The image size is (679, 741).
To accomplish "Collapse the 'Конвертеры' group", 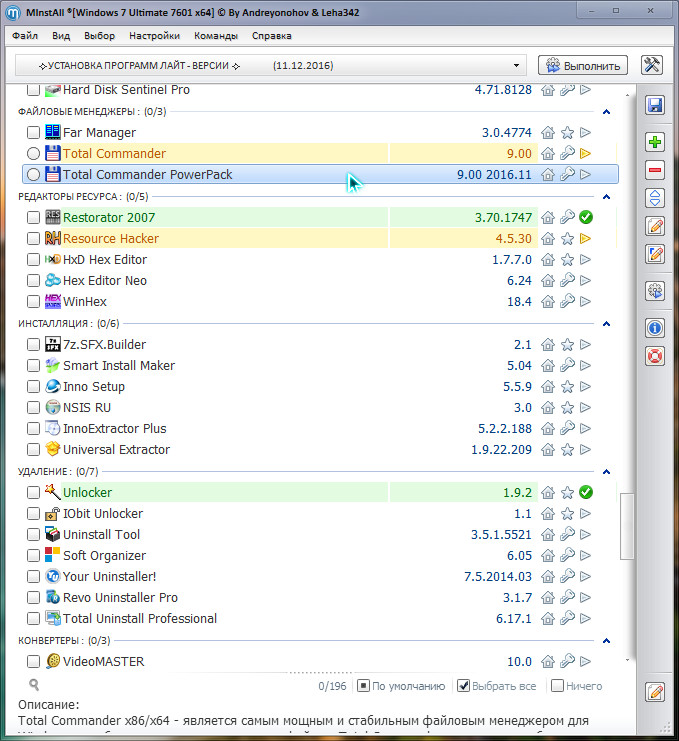I will (607, 641).
